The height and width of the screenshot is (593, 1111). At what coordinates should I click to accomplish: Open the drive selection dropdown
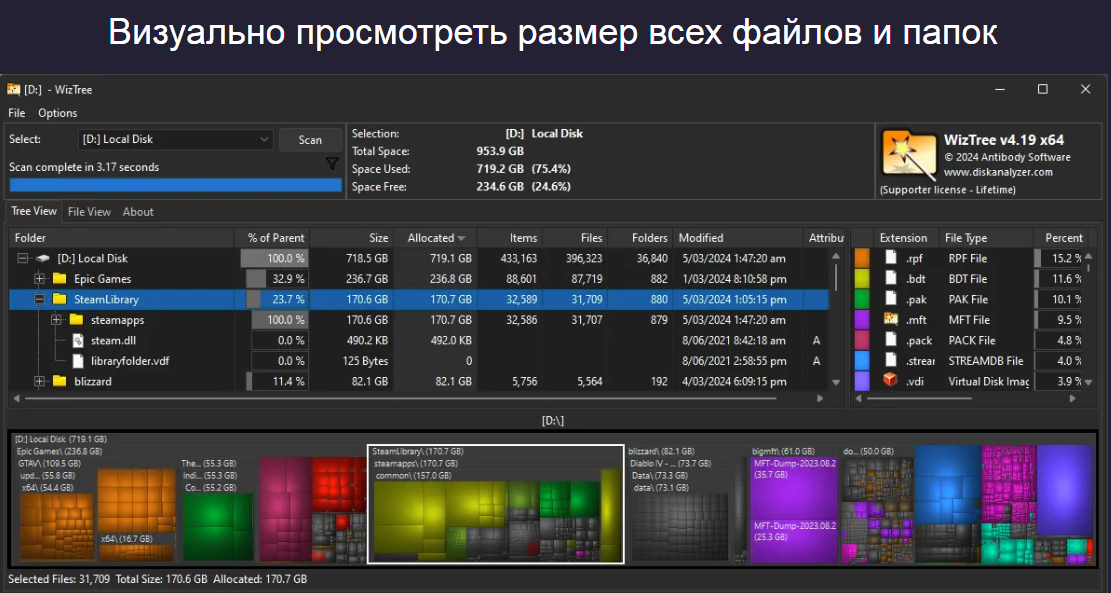coord(174,140)
